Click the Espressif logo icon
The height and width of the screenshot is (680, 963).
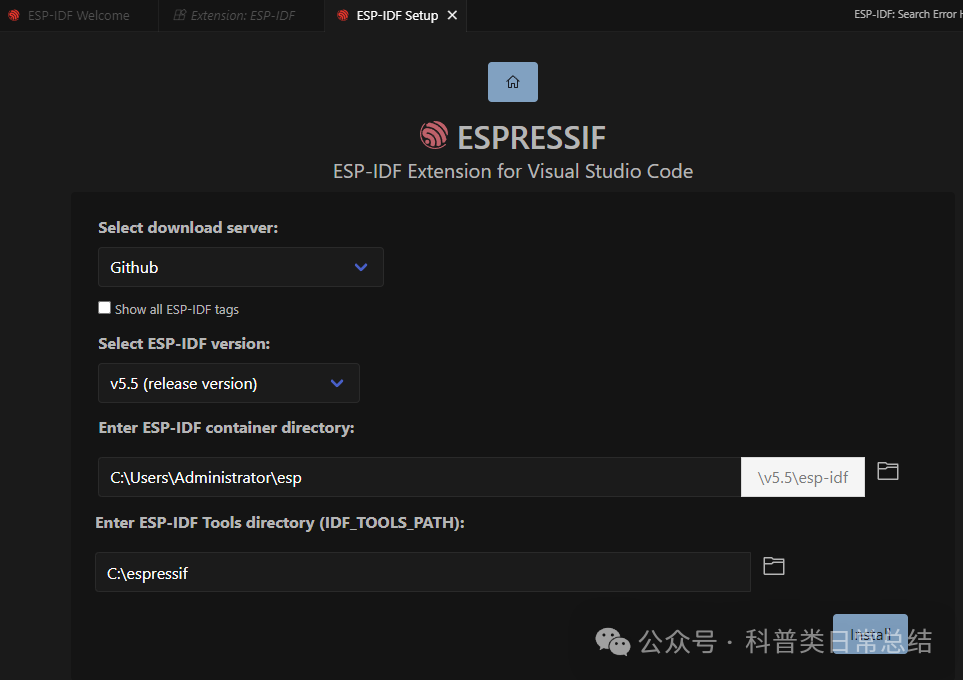(434, 135)
